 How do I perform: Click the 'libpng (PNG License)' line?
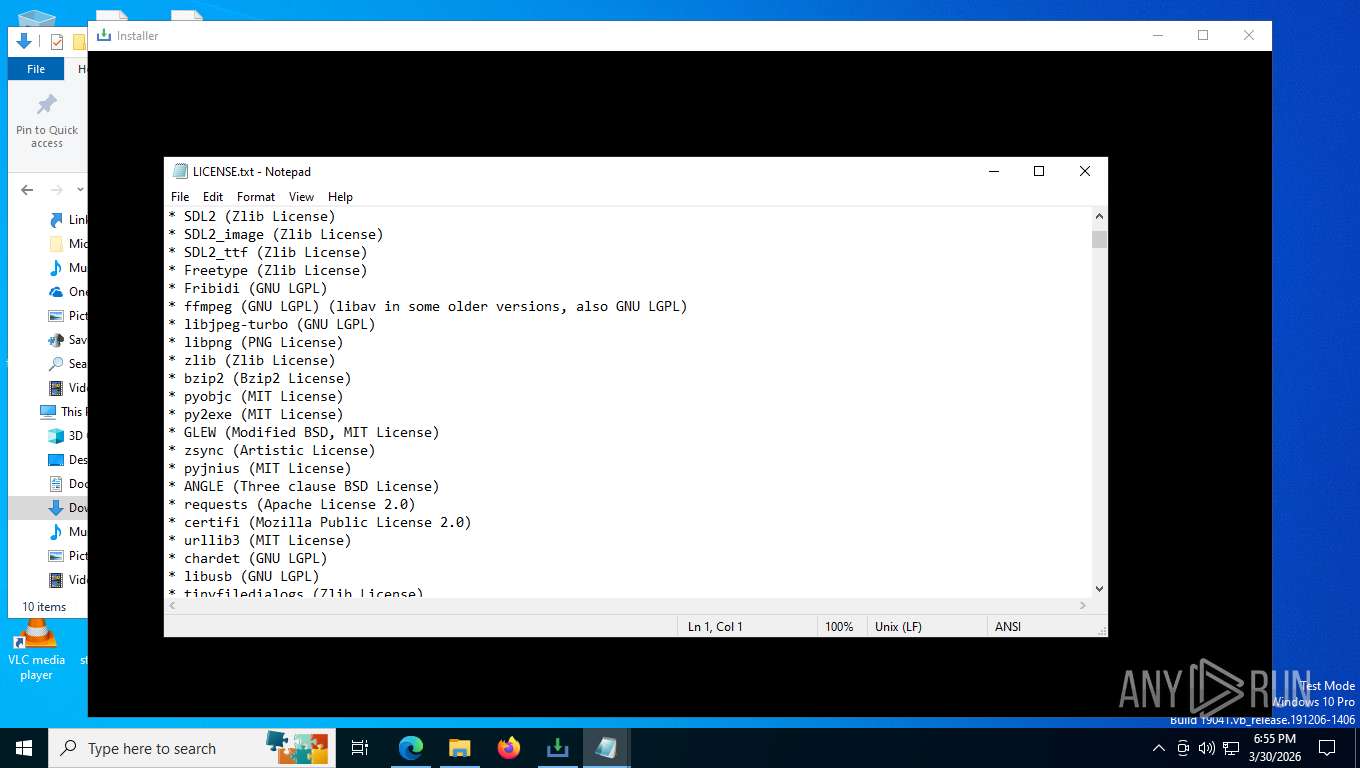click(x=256, y=342)
